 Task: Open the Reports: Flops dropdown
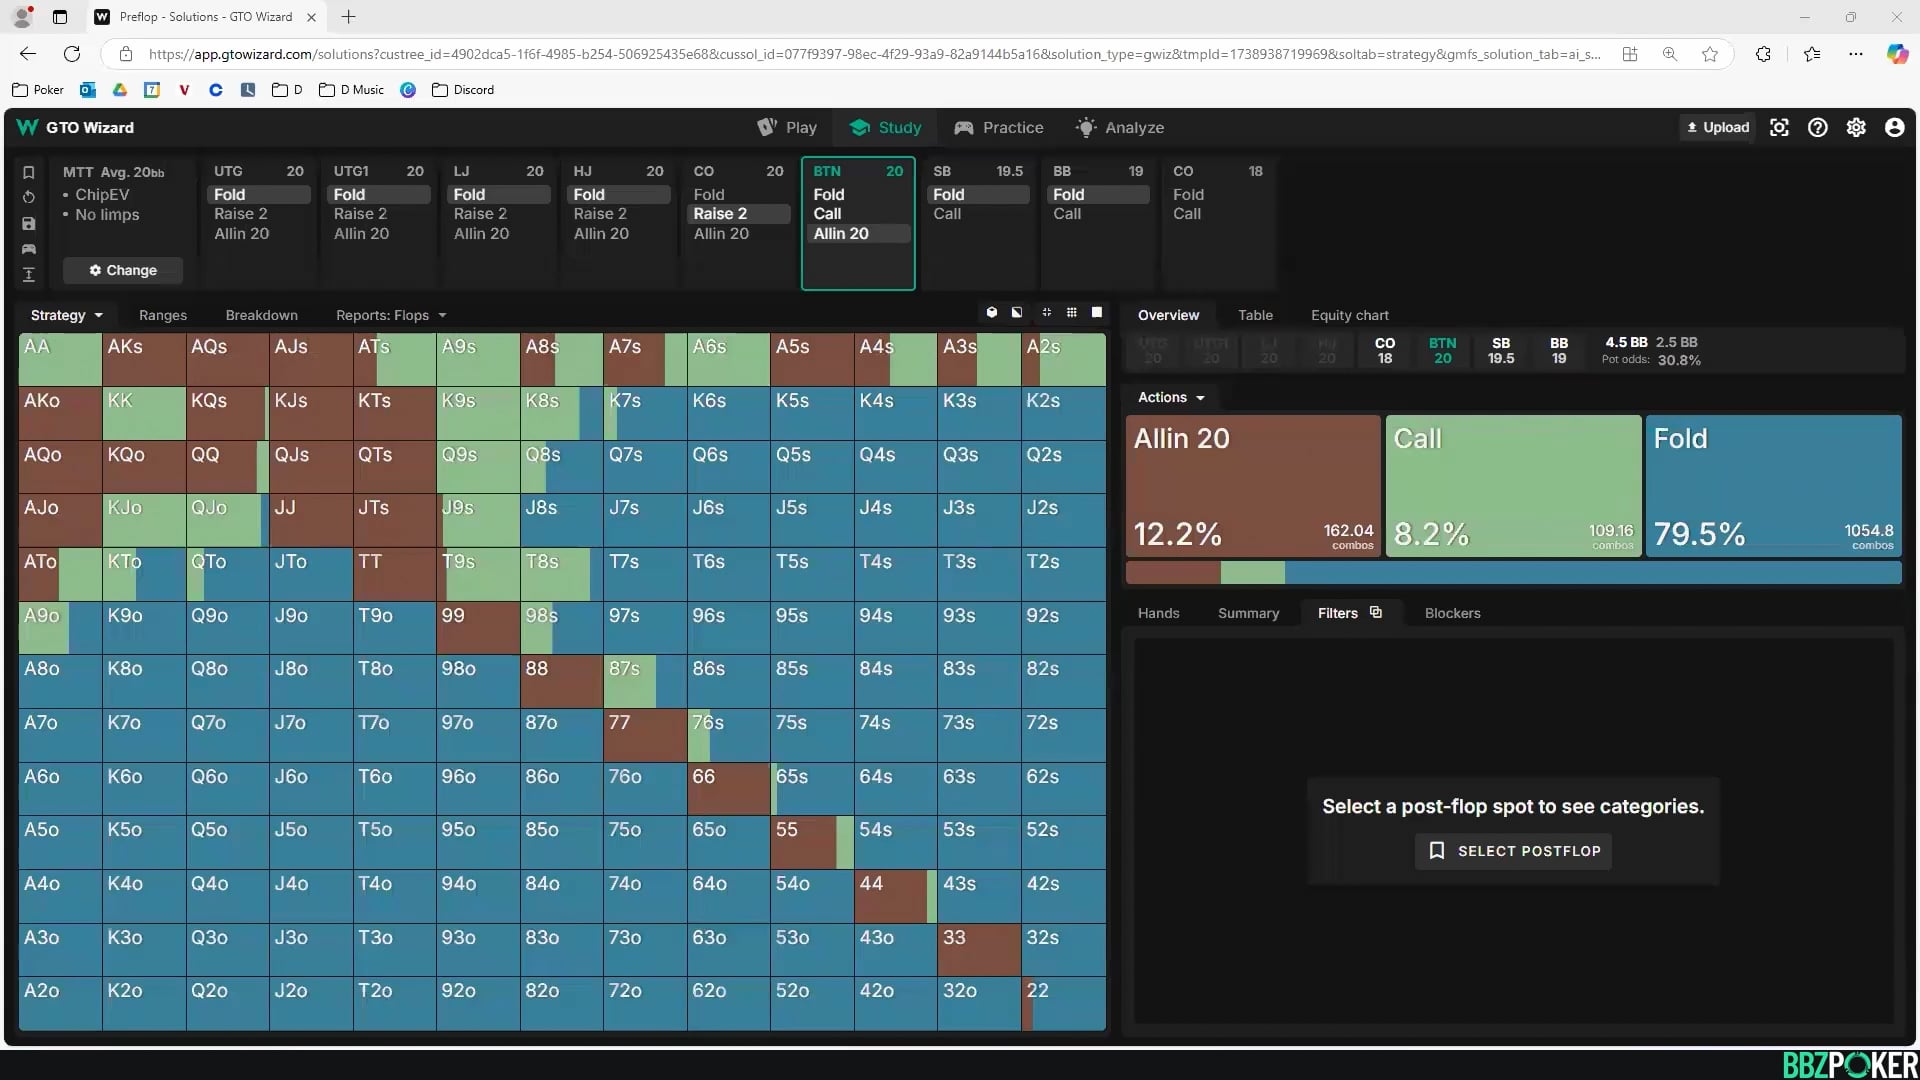point(391,315)
